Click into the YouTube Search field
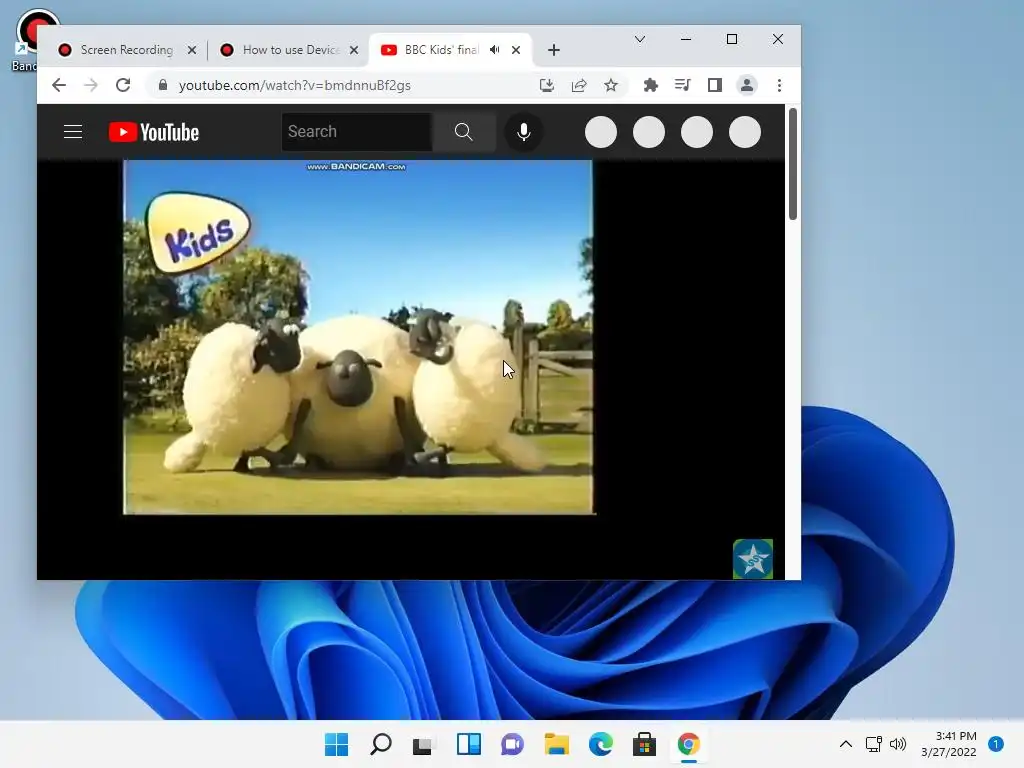Viewport: 1024px width, 768px height. pos(357,132)
